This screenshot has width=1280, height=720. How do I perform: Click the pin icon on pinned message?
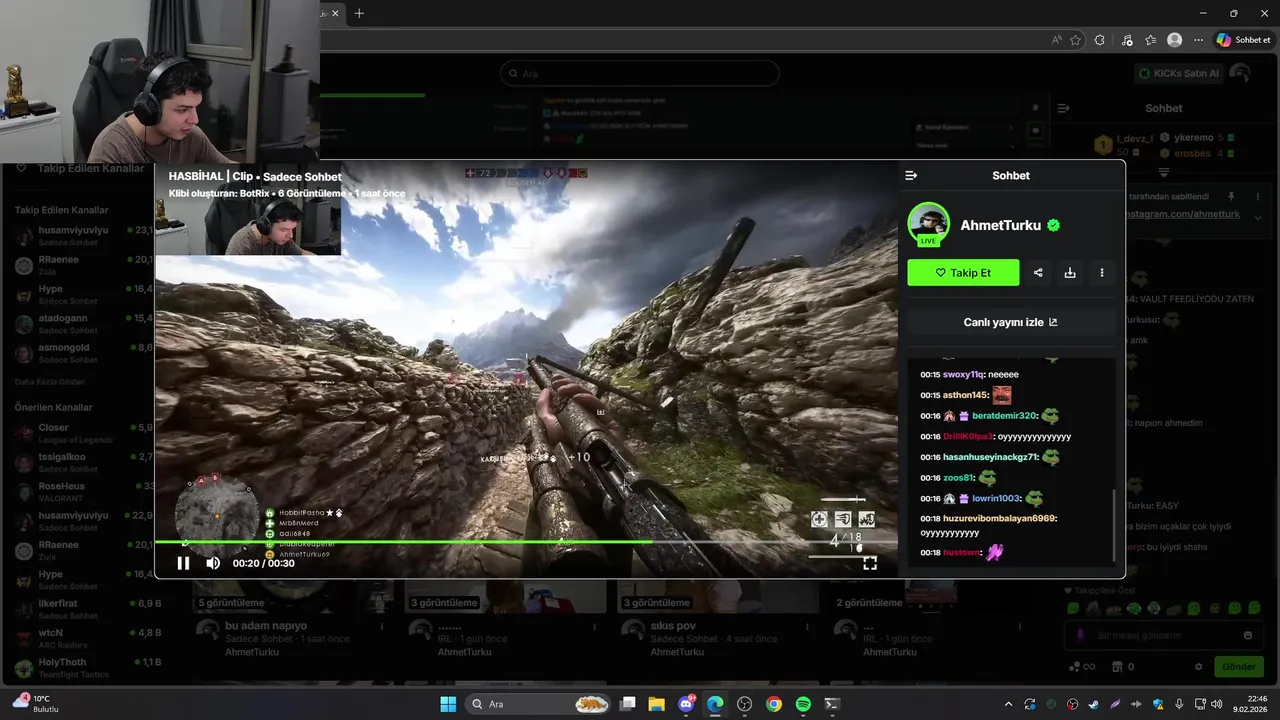tap(1231, 197)
